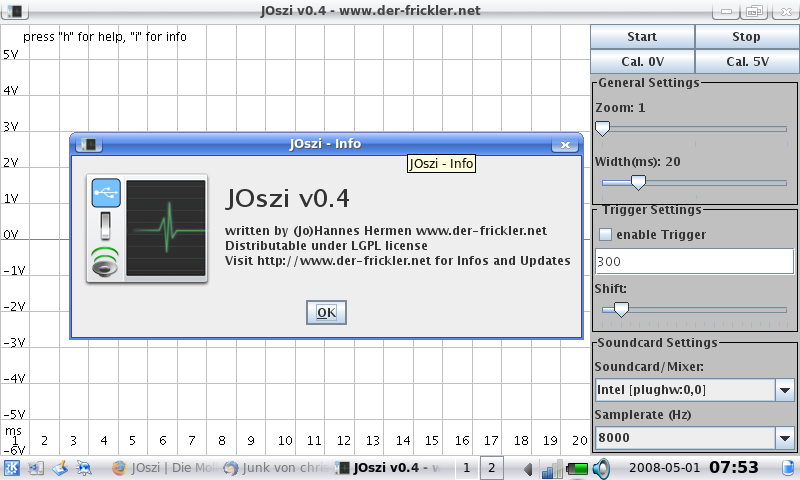Image resolution: width=800 pixels, height=480 pixels.
Task: Open the KDE start menu icon
Action: 11,468
